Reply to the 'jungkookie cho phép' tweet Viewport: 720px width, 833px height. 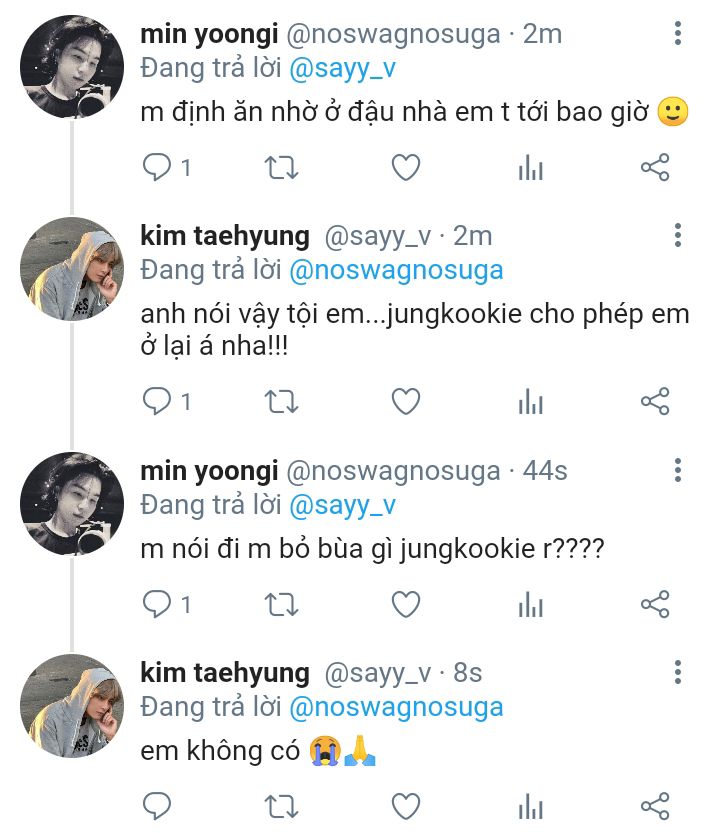158,402
